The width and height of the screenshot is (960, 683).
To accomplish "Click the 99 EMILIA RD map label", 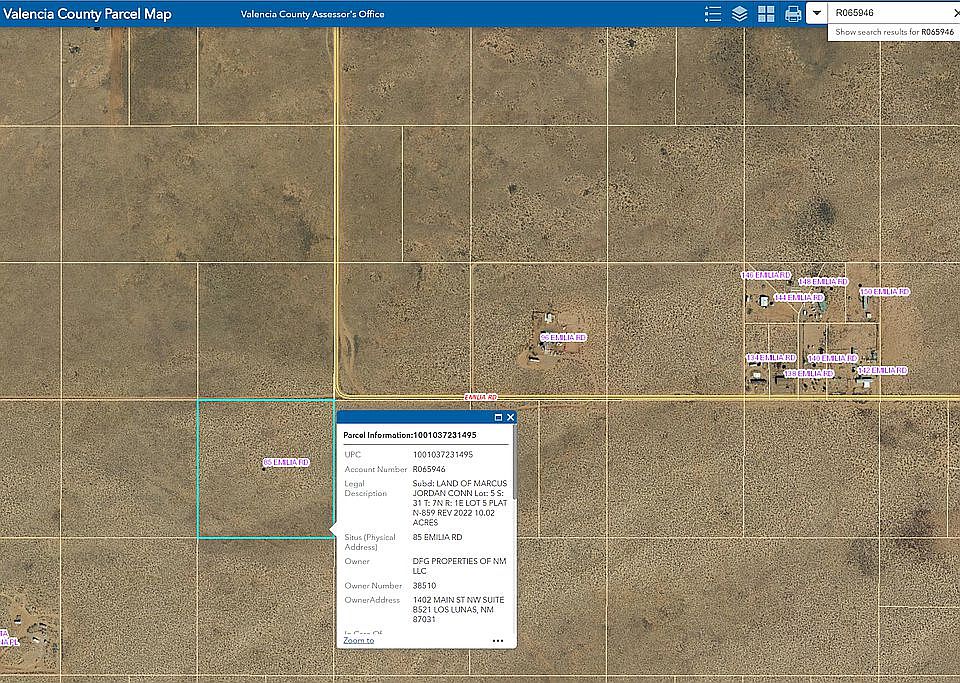I will [564, 338].
